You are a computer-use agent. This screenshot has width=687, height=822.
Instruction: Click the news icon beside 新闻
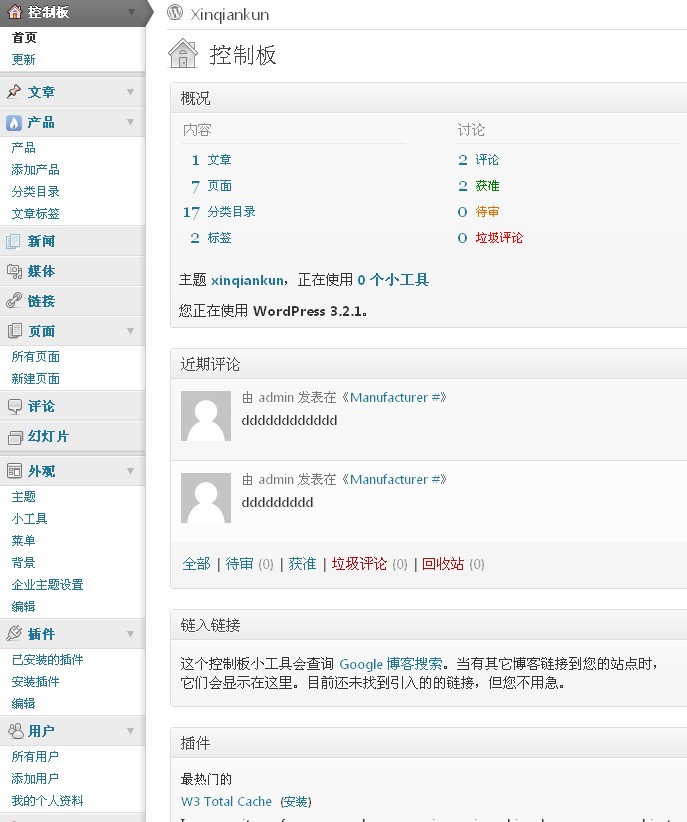(14, 241)
